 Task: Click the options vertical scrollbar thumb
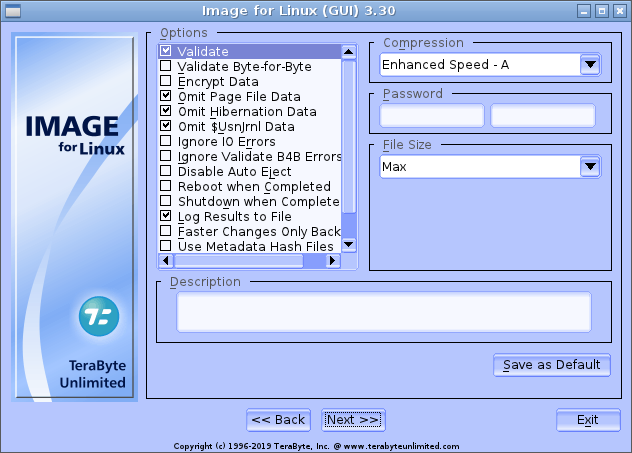tap(349, 136)
